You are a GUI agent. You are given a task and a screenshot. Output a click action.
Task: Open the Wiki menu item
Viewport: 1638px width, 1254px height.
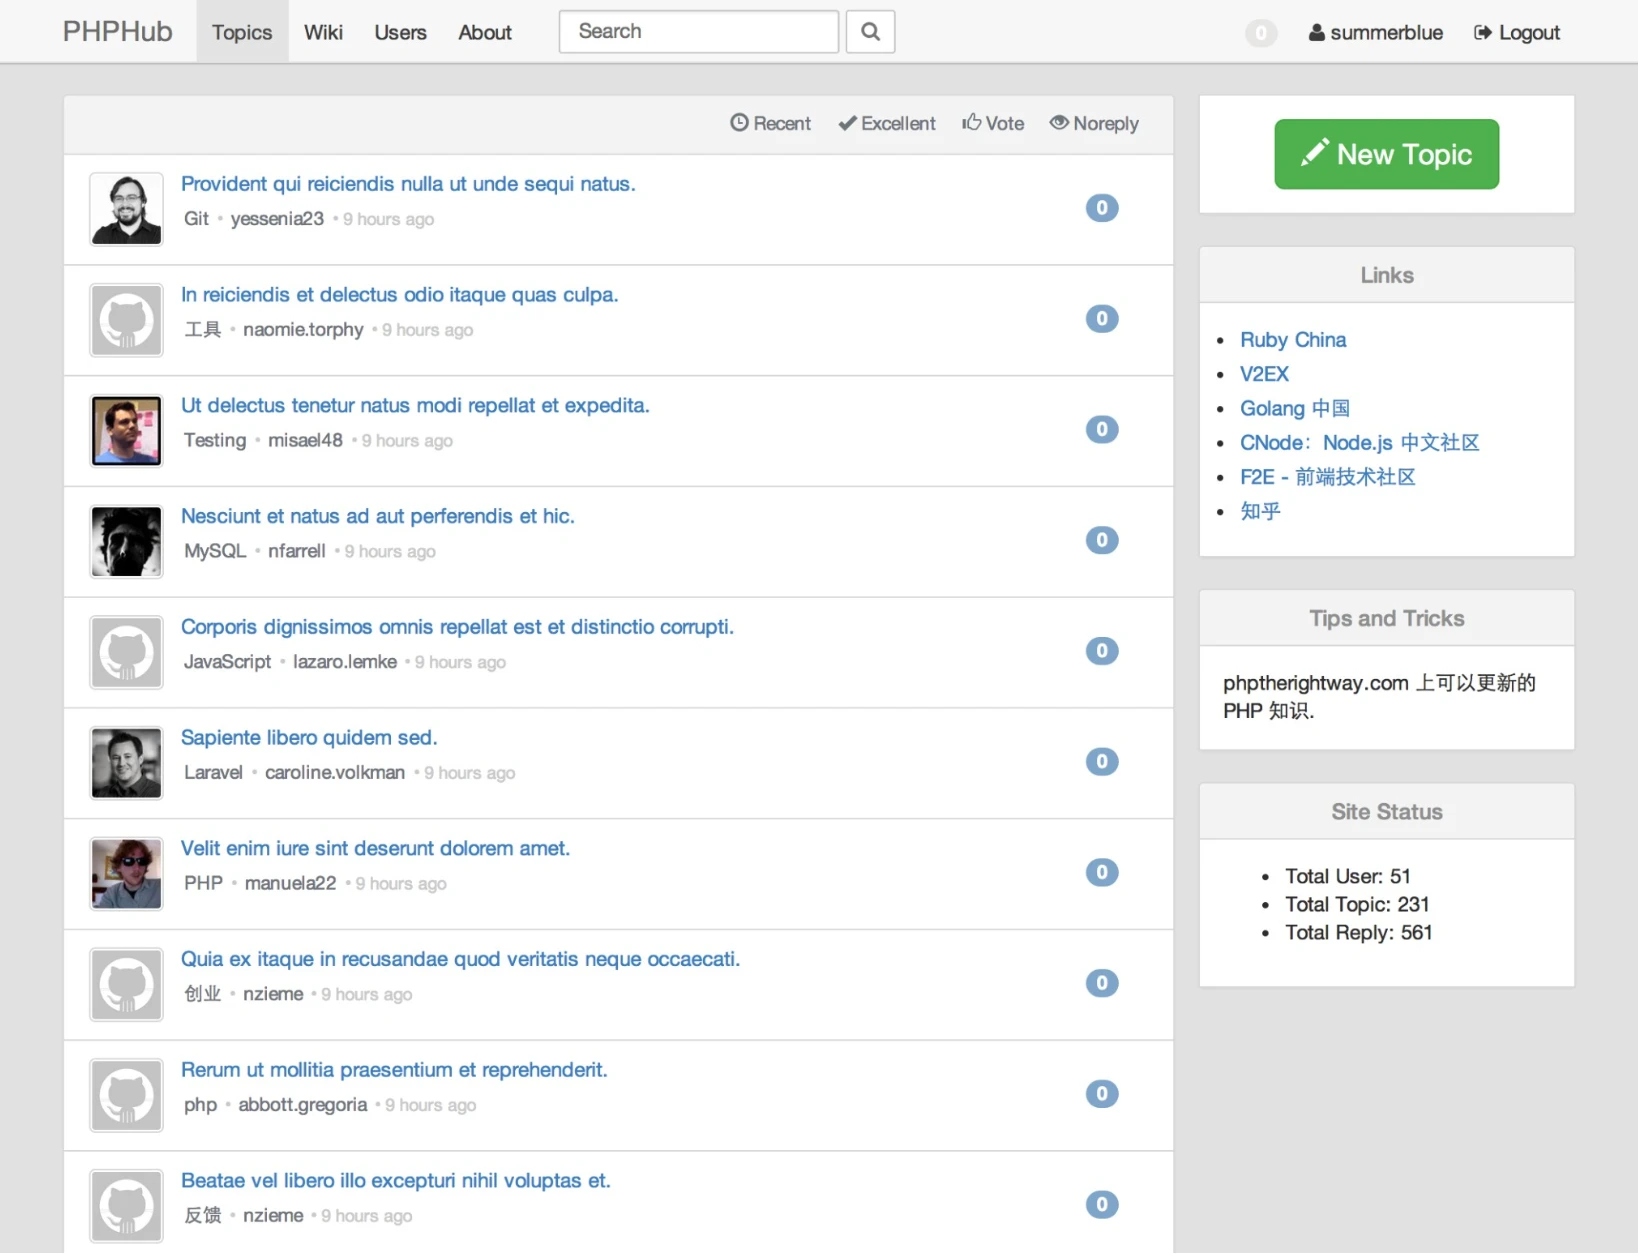point(323,32)
